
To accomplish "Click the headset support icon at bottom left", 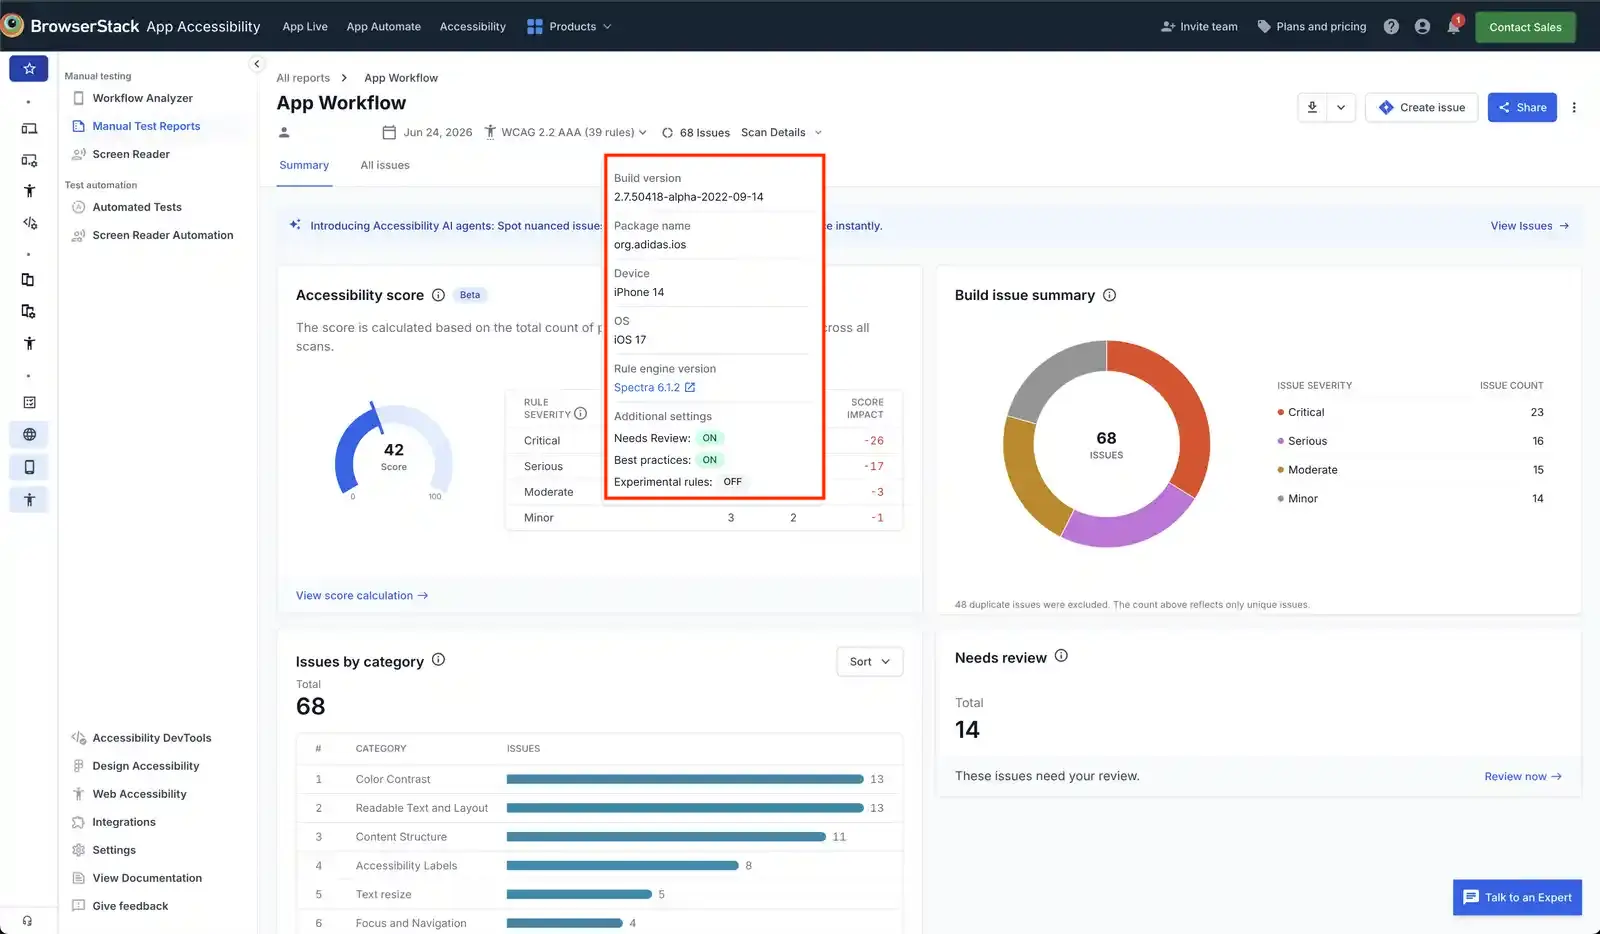I will coord(27,921).
